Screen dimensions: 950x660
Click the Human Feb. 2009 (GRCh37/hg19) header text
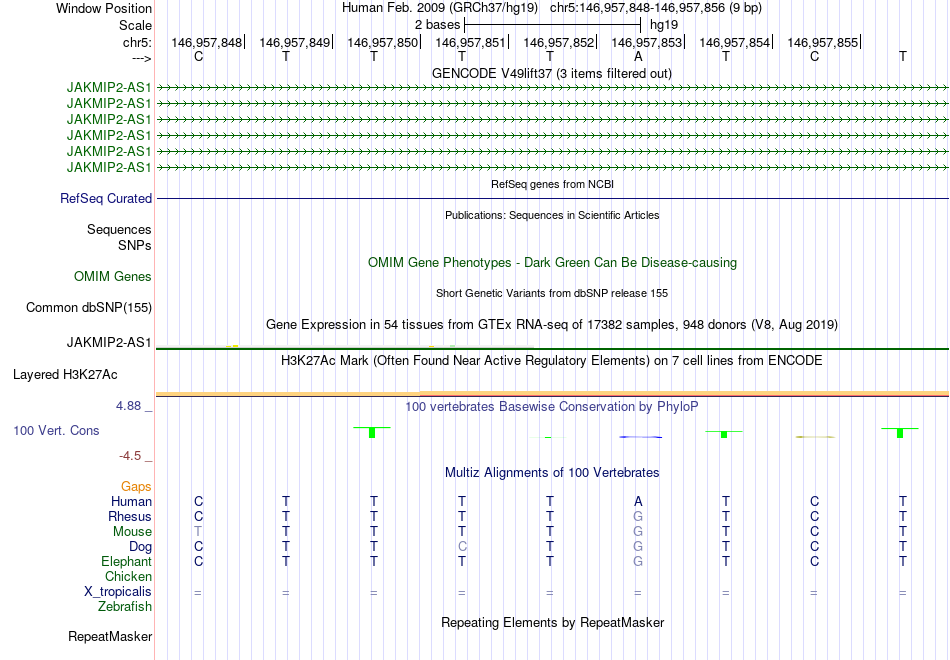(440, 8)
